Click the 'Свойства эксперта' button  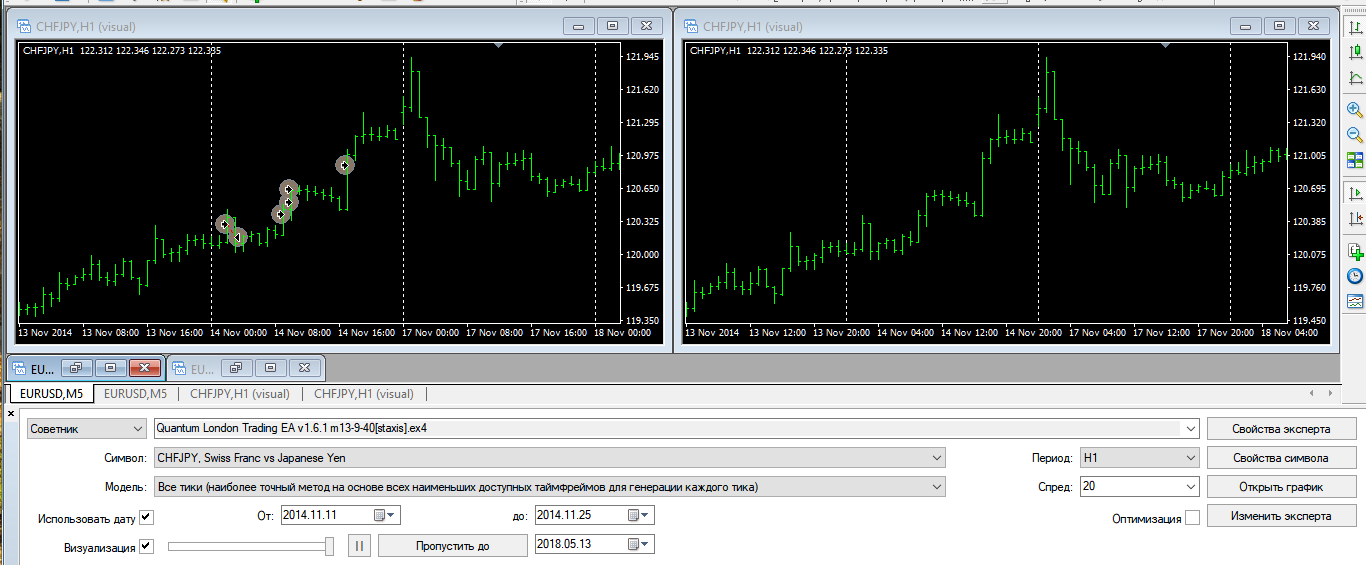point(1281,429)
